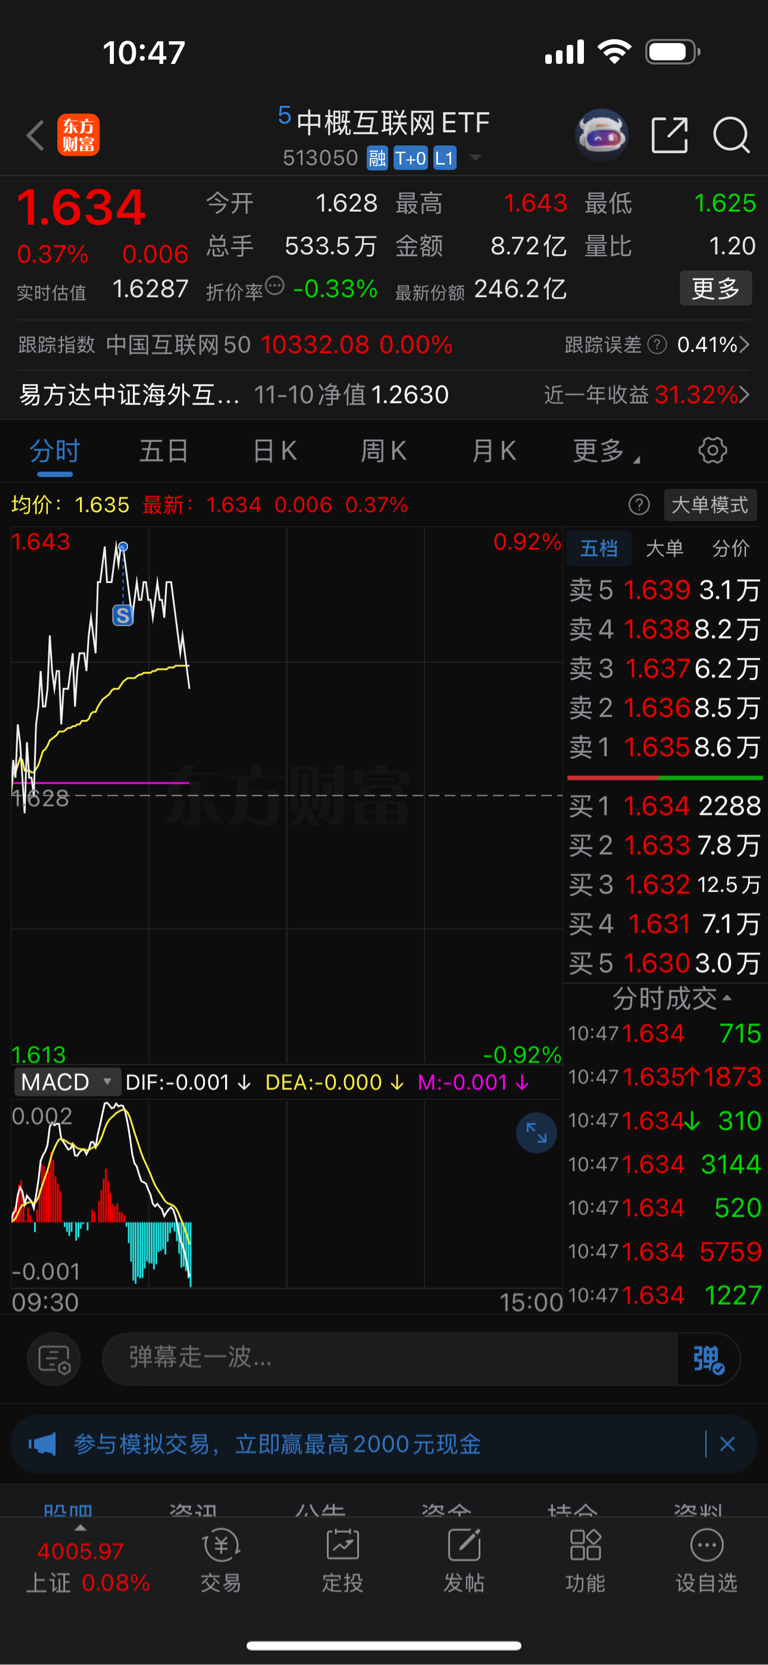
Task: Open 功能 in bottom bar
Action: coord(585,1561)
